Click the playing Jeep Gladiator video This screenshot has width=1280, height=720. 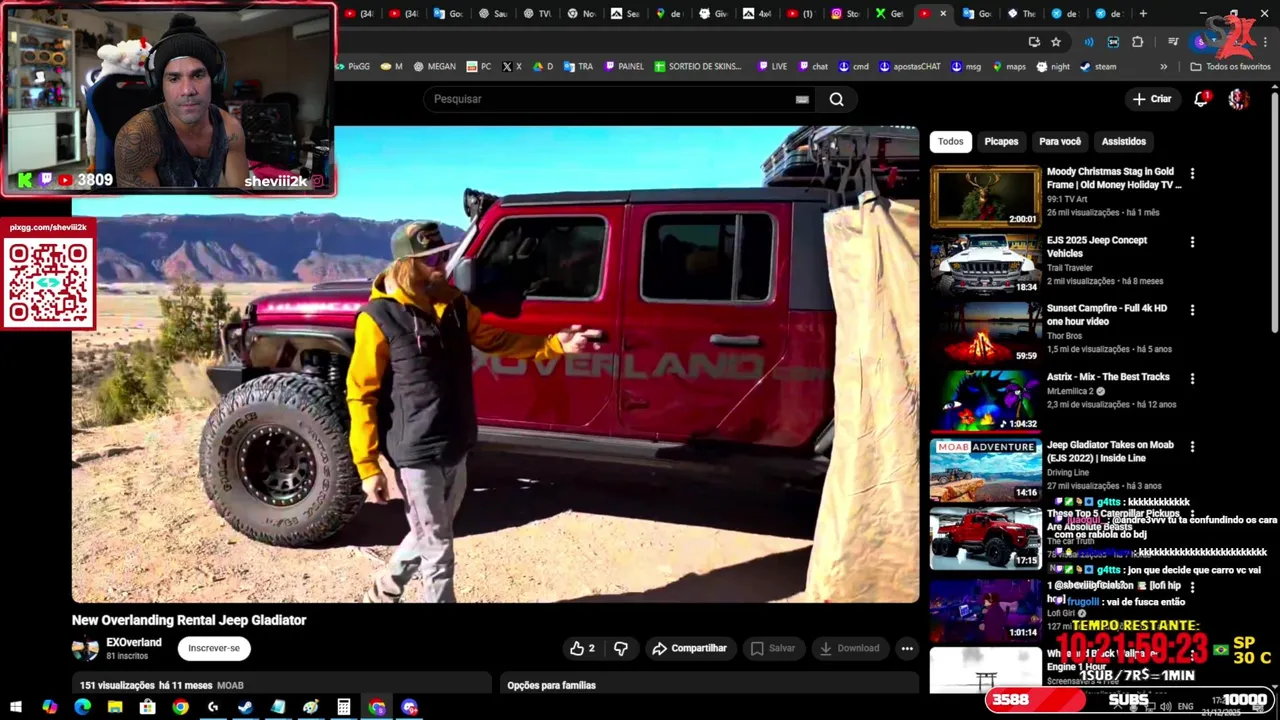(495, 364)
